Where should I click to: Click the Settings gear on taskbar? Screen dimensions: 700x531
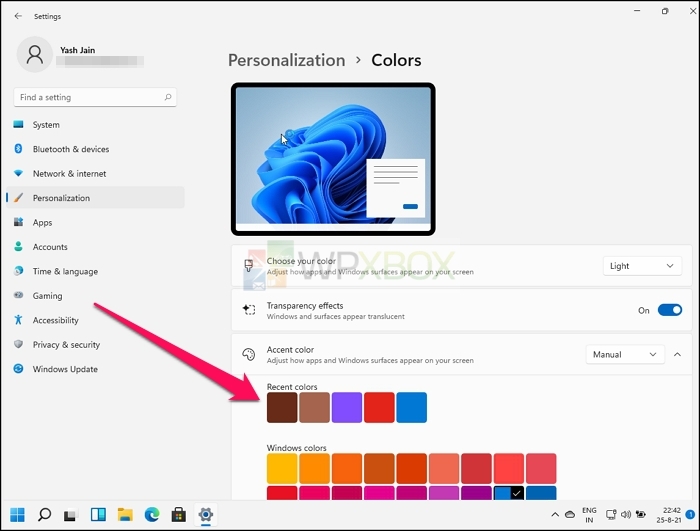pyautogui.click(x=206, y=514)
